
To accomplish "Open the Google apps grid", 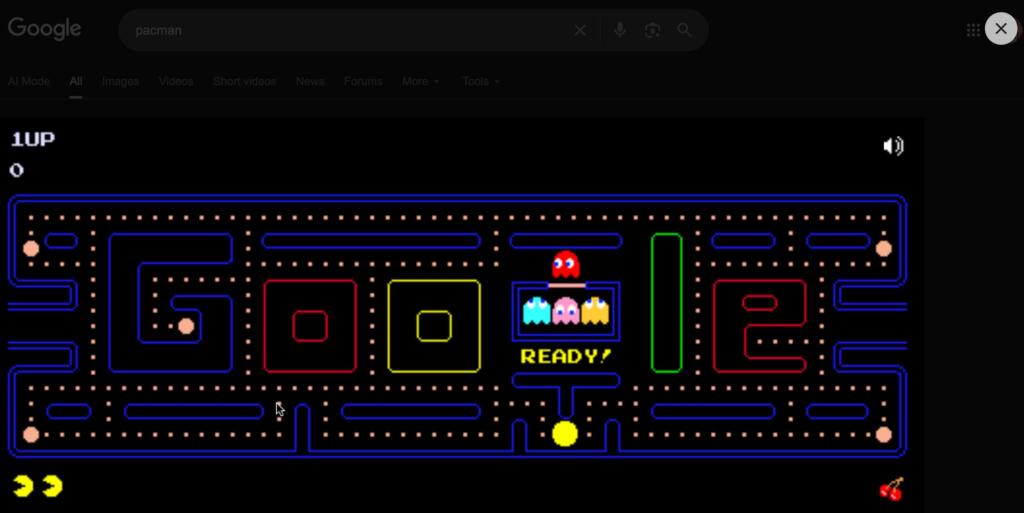I will pos(973,30).
